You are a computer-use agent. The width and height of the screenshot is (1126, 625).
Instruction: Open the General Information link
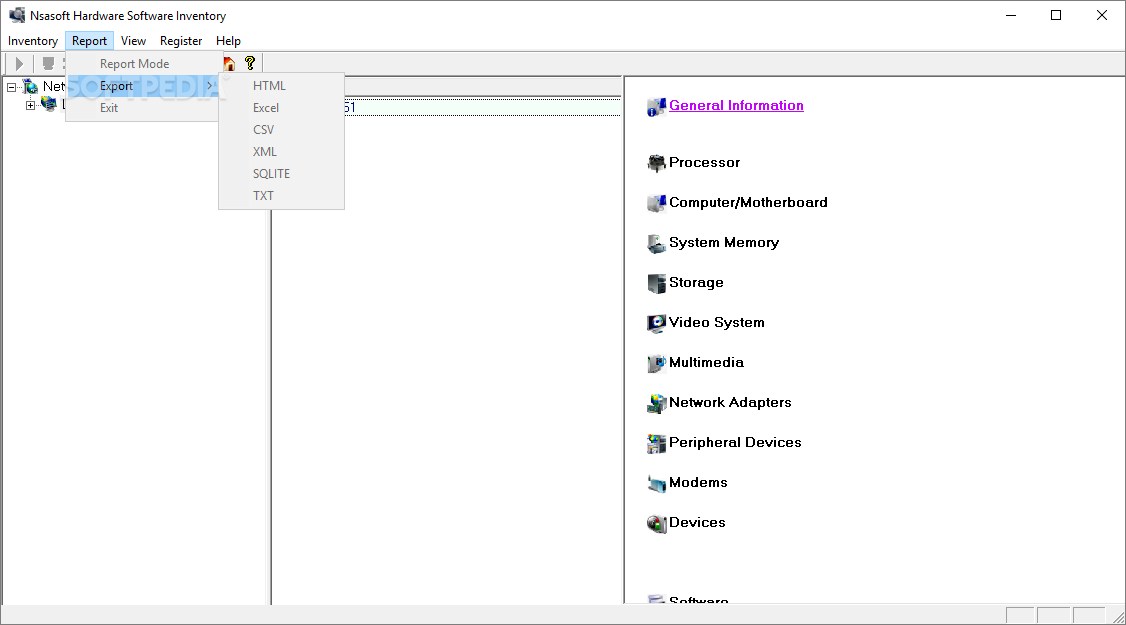click(736, 106)
